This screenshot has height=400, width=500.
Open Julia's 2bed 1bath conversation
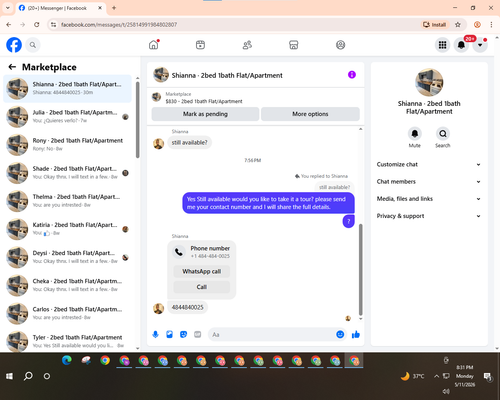point(67,117)
